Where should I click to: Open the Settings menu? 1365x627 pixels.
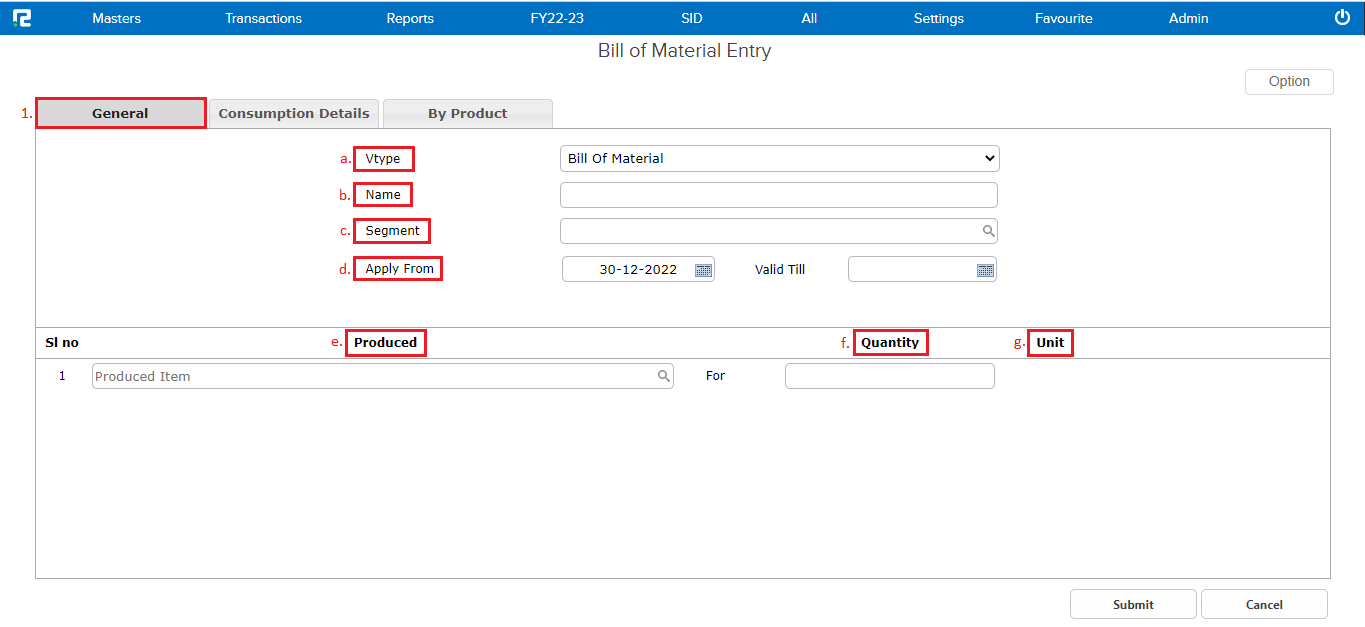938,18
